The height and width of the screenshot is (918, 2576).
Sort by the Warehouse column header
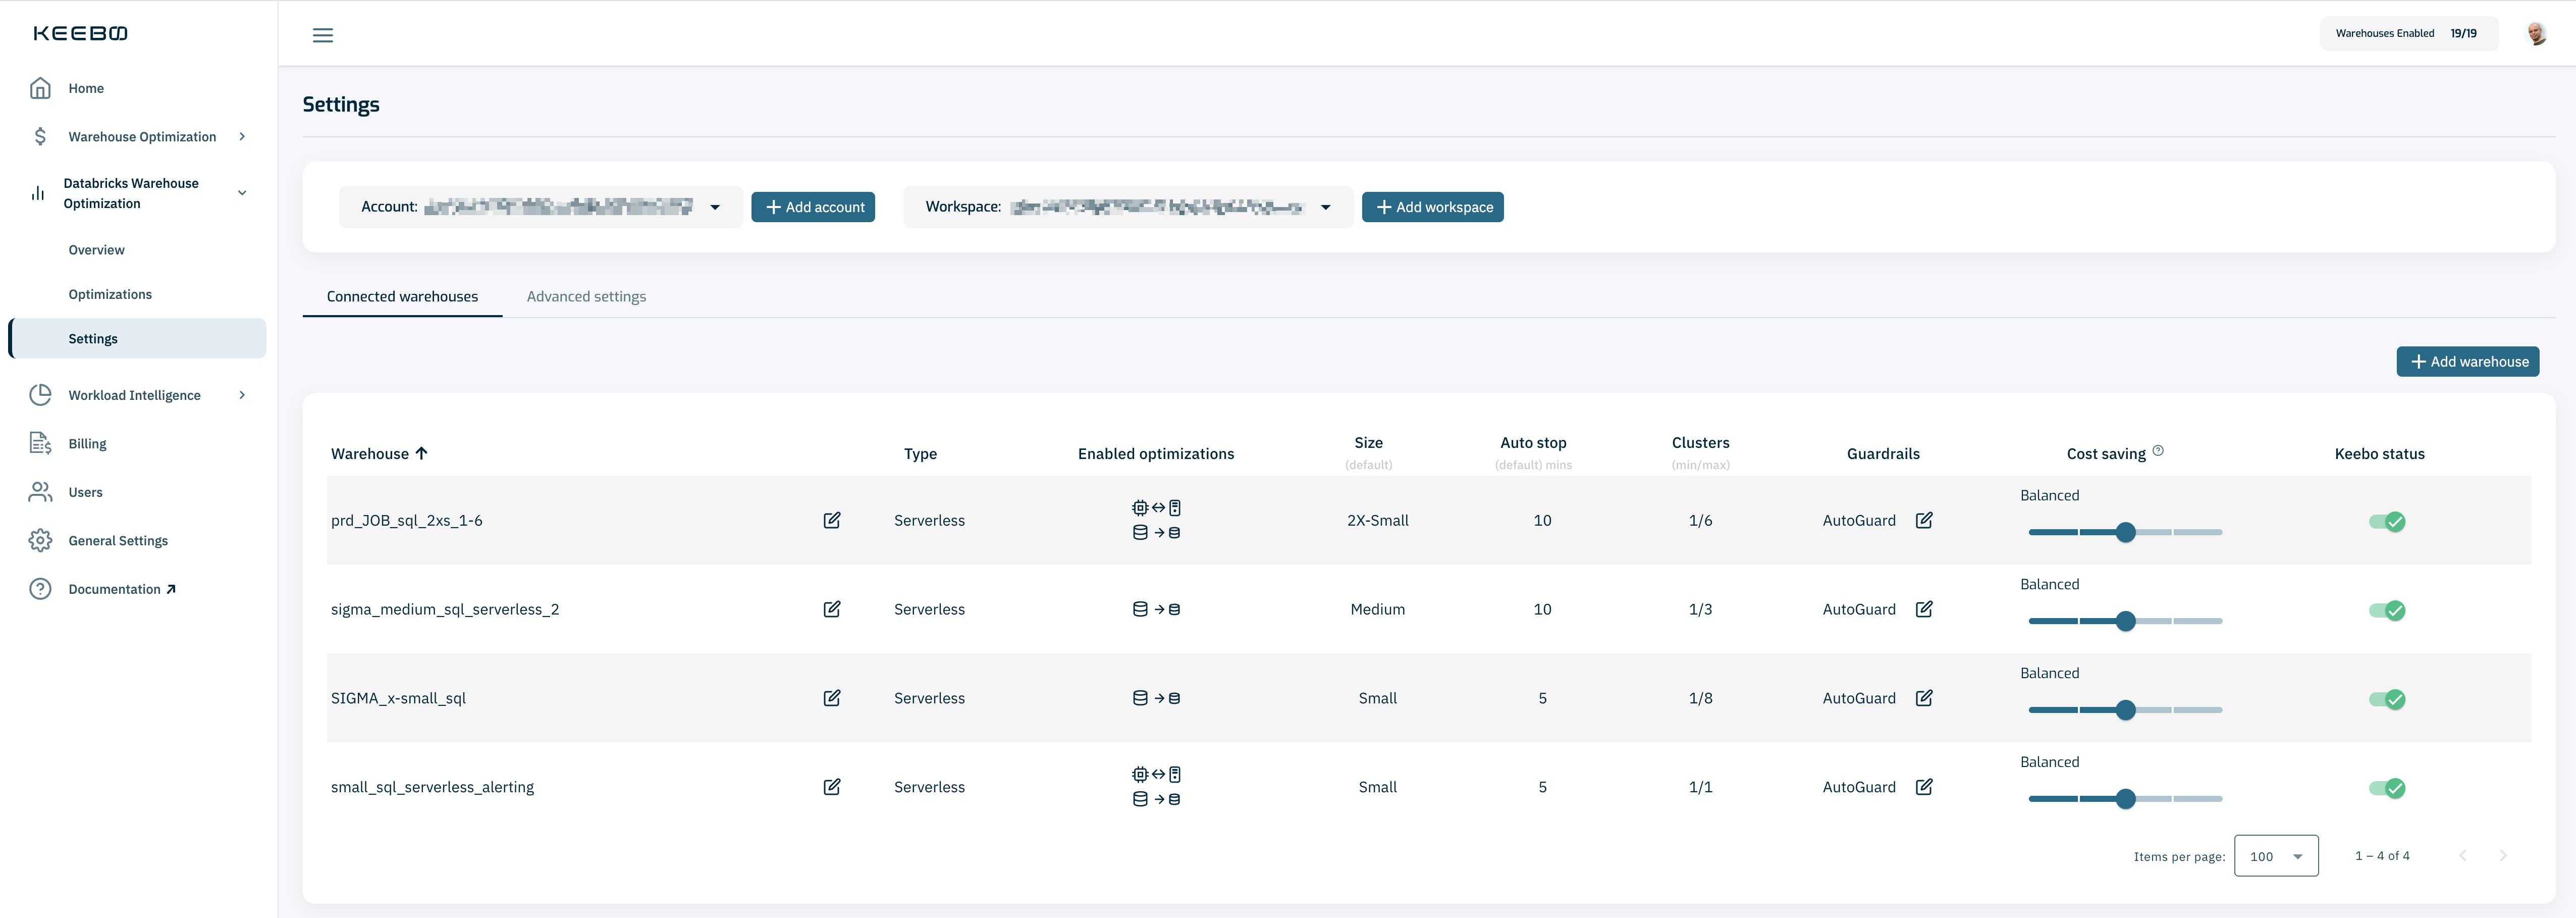[379, 453]
